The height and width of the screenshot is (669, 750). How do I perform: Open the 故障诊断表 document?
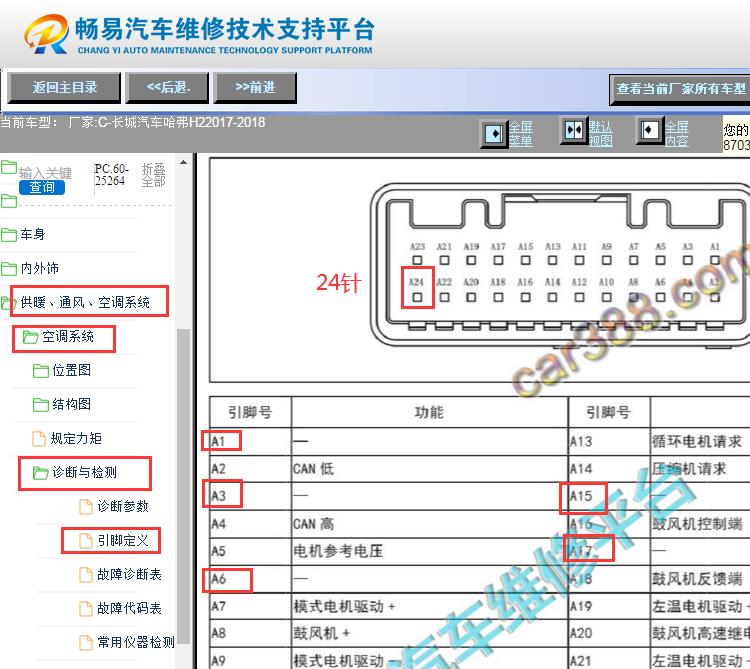click(x=129, y=574)
